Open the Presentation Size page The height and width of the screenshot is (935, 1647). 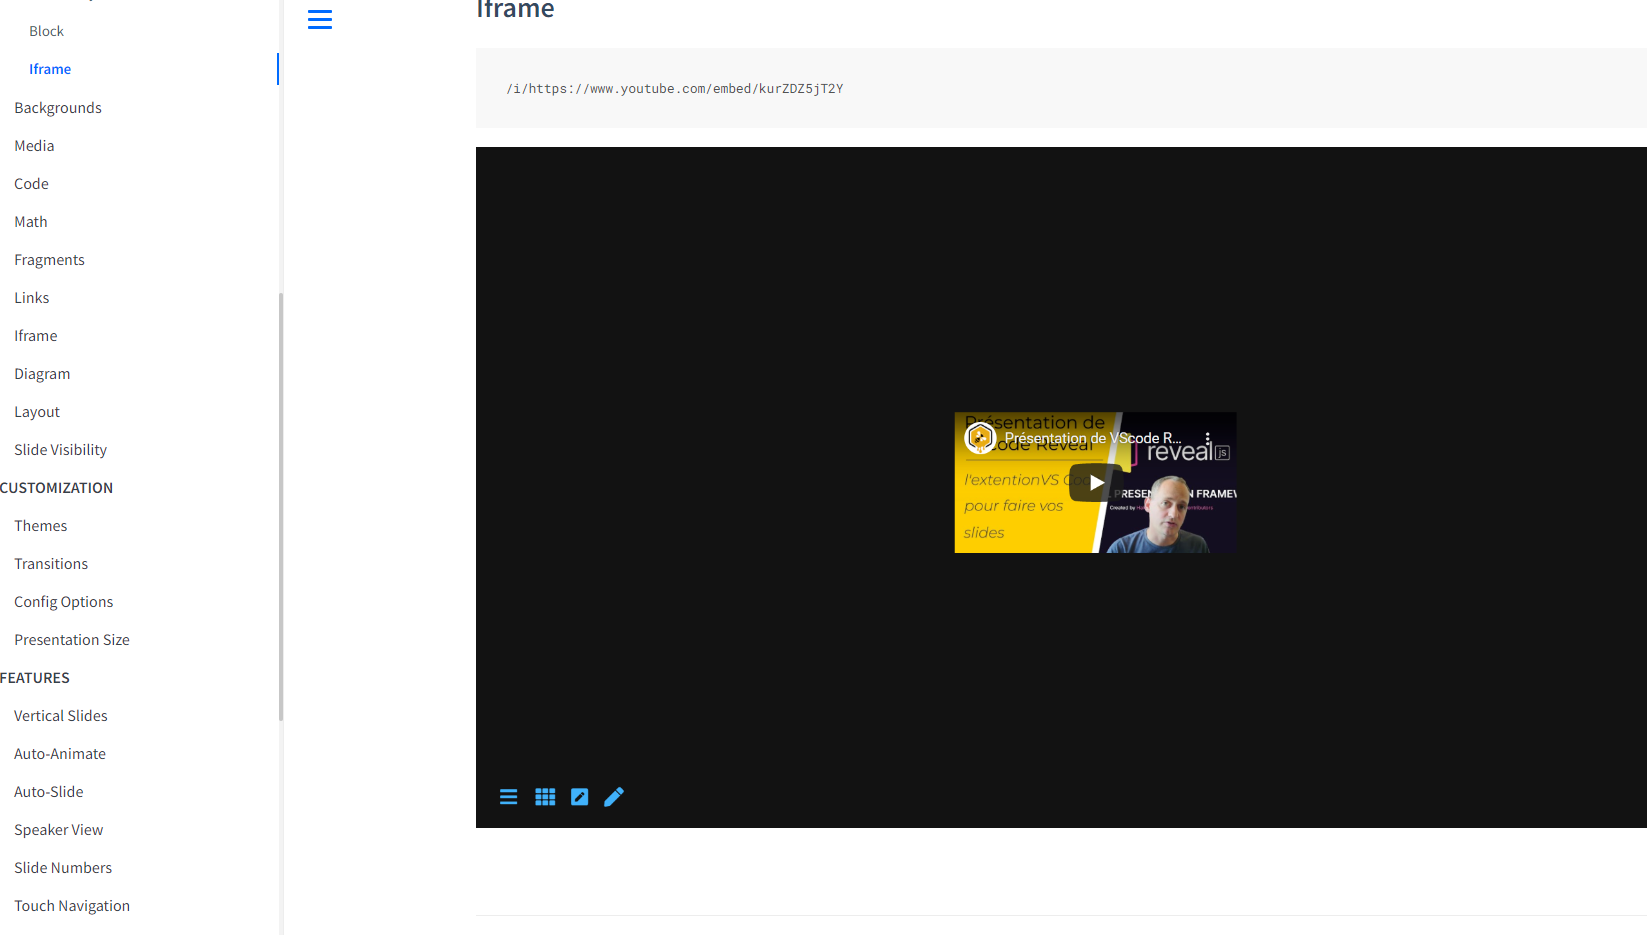pyautogui.click(x=71, y=639)
